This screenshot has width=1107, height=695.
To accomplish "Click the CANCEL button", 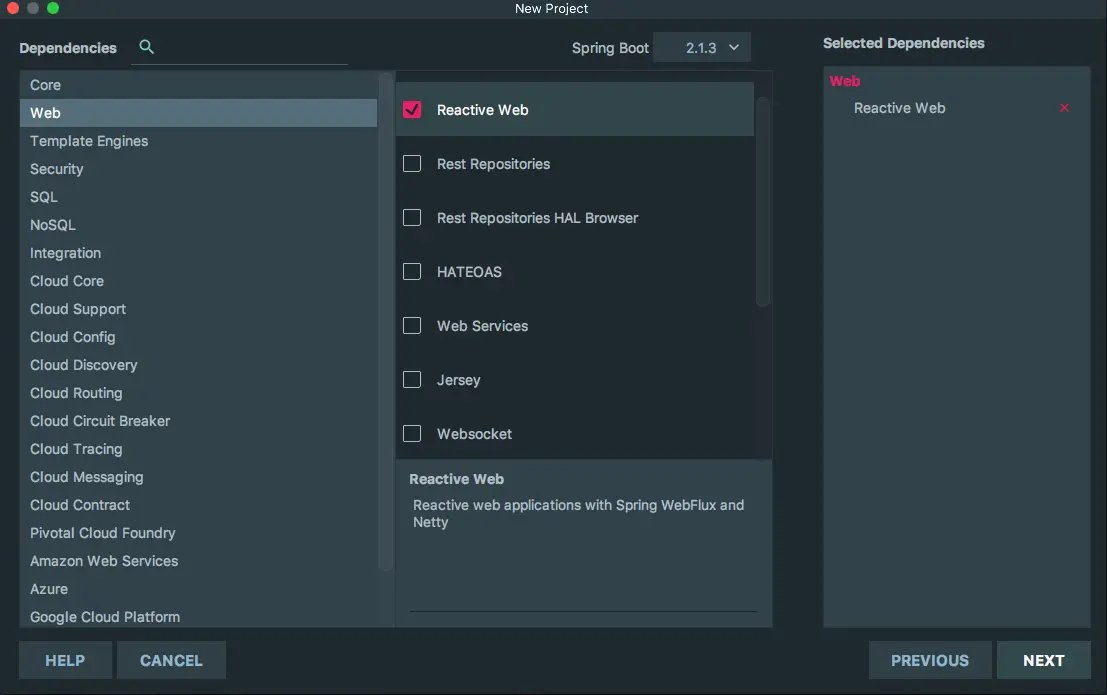I will tap(171, 660).
